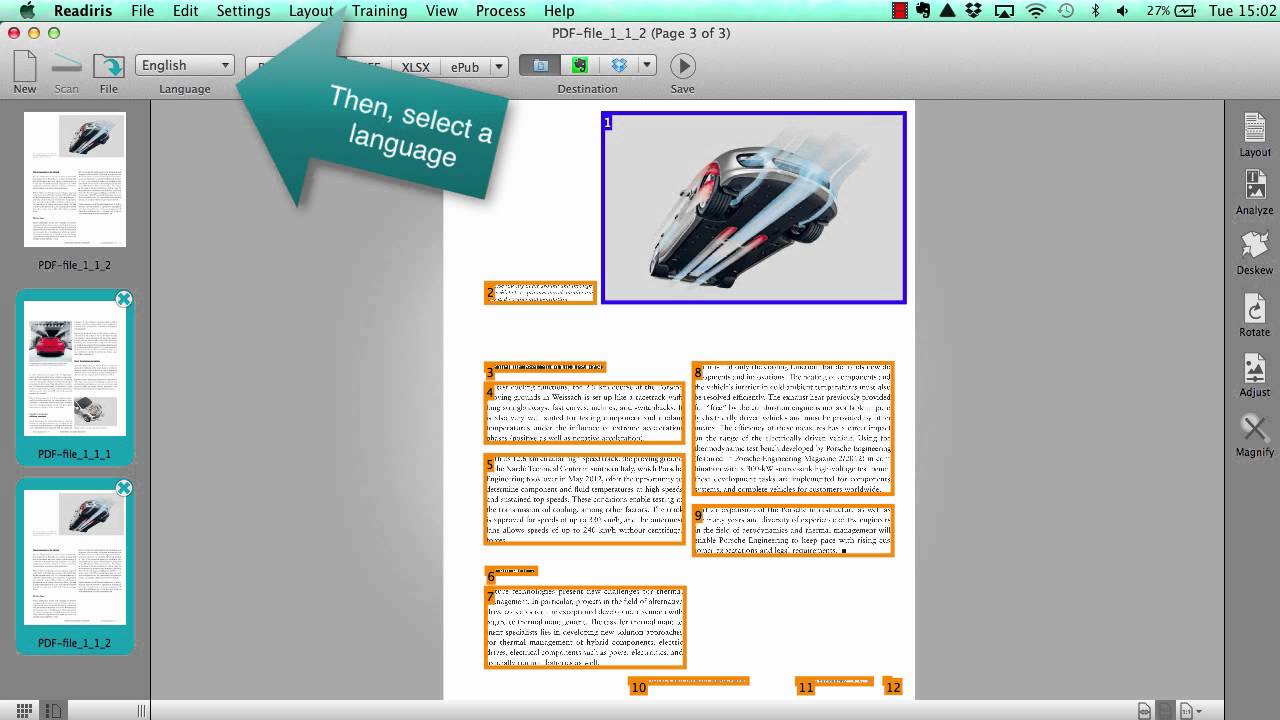Screen dimensions: 1280x720
Task: Select local file as destination
Action: 540,66
